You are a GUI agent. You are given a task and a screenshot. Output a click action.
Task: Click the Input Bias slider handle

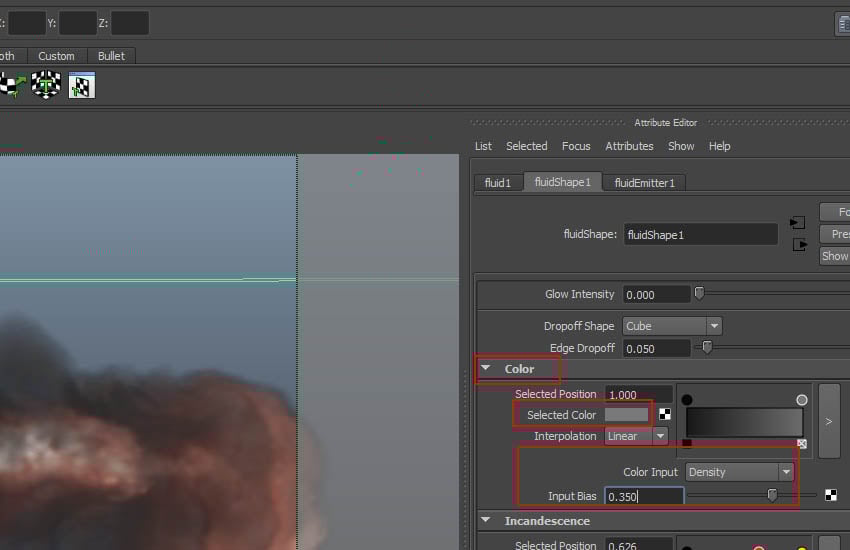(772, 495)
